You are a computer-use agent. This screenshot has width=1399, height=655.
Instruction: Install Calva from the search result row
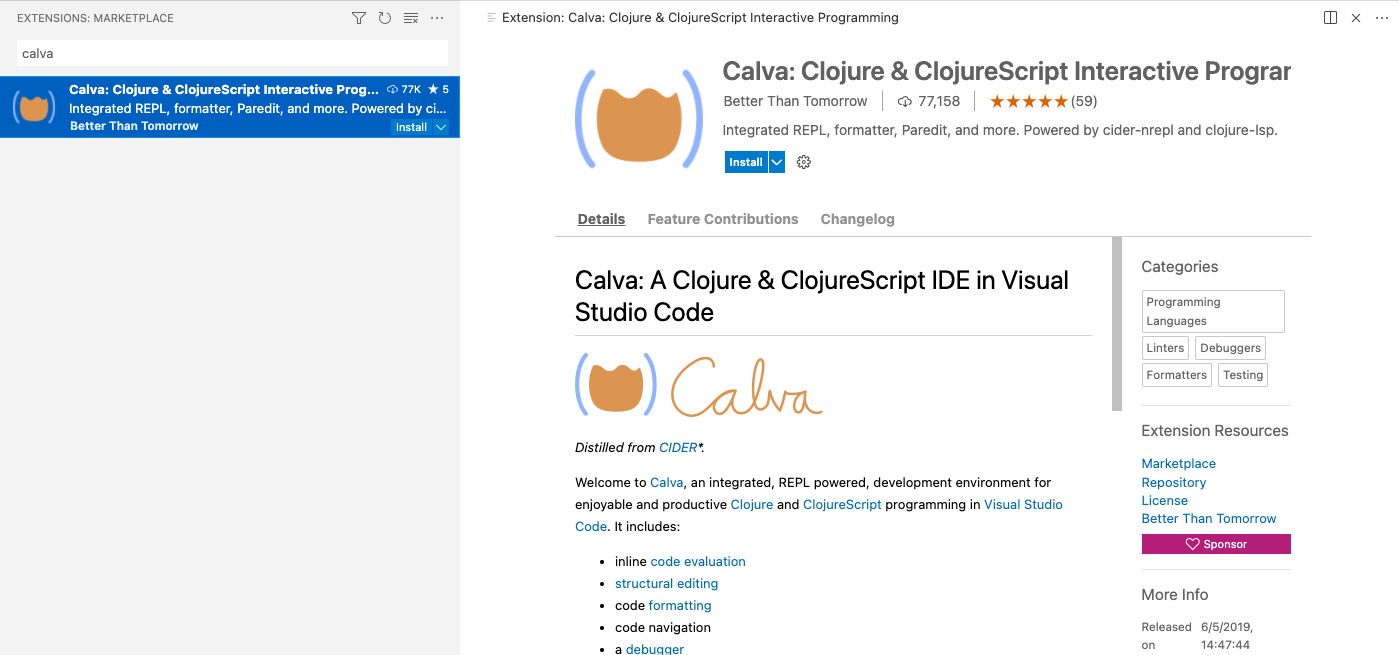click(x=411, y=127)
